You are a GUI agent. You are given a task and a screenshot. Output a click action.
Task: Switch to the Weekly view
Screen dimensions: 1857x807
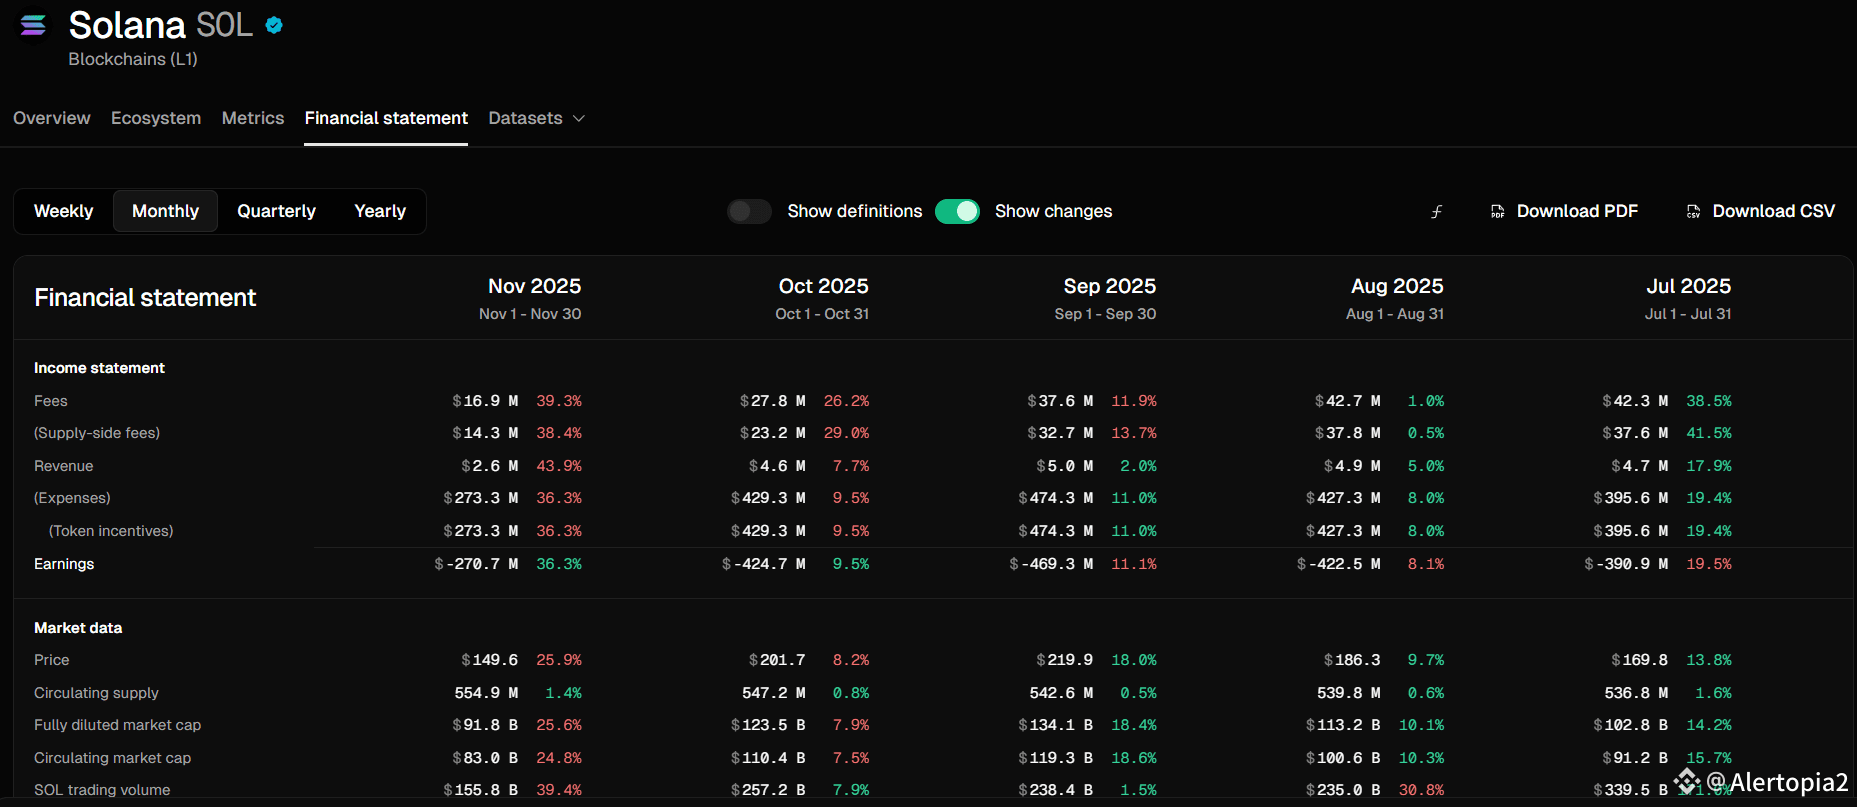pyautogui.click(x=63, y=212)
